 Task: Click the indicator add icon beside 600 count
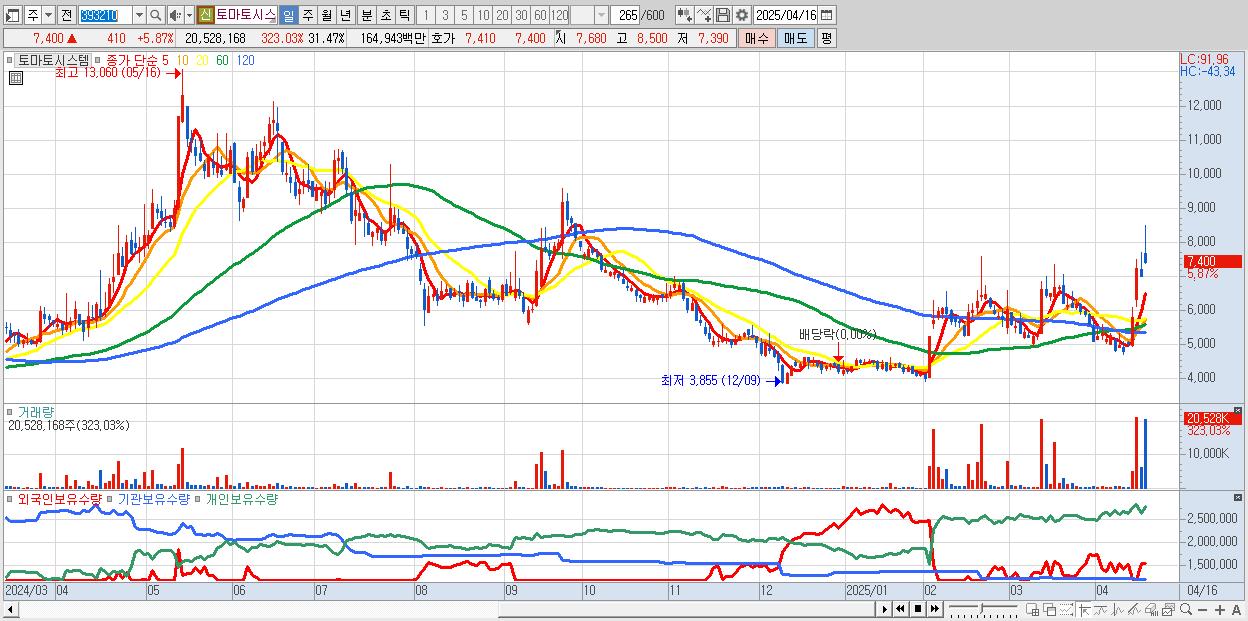685,15
